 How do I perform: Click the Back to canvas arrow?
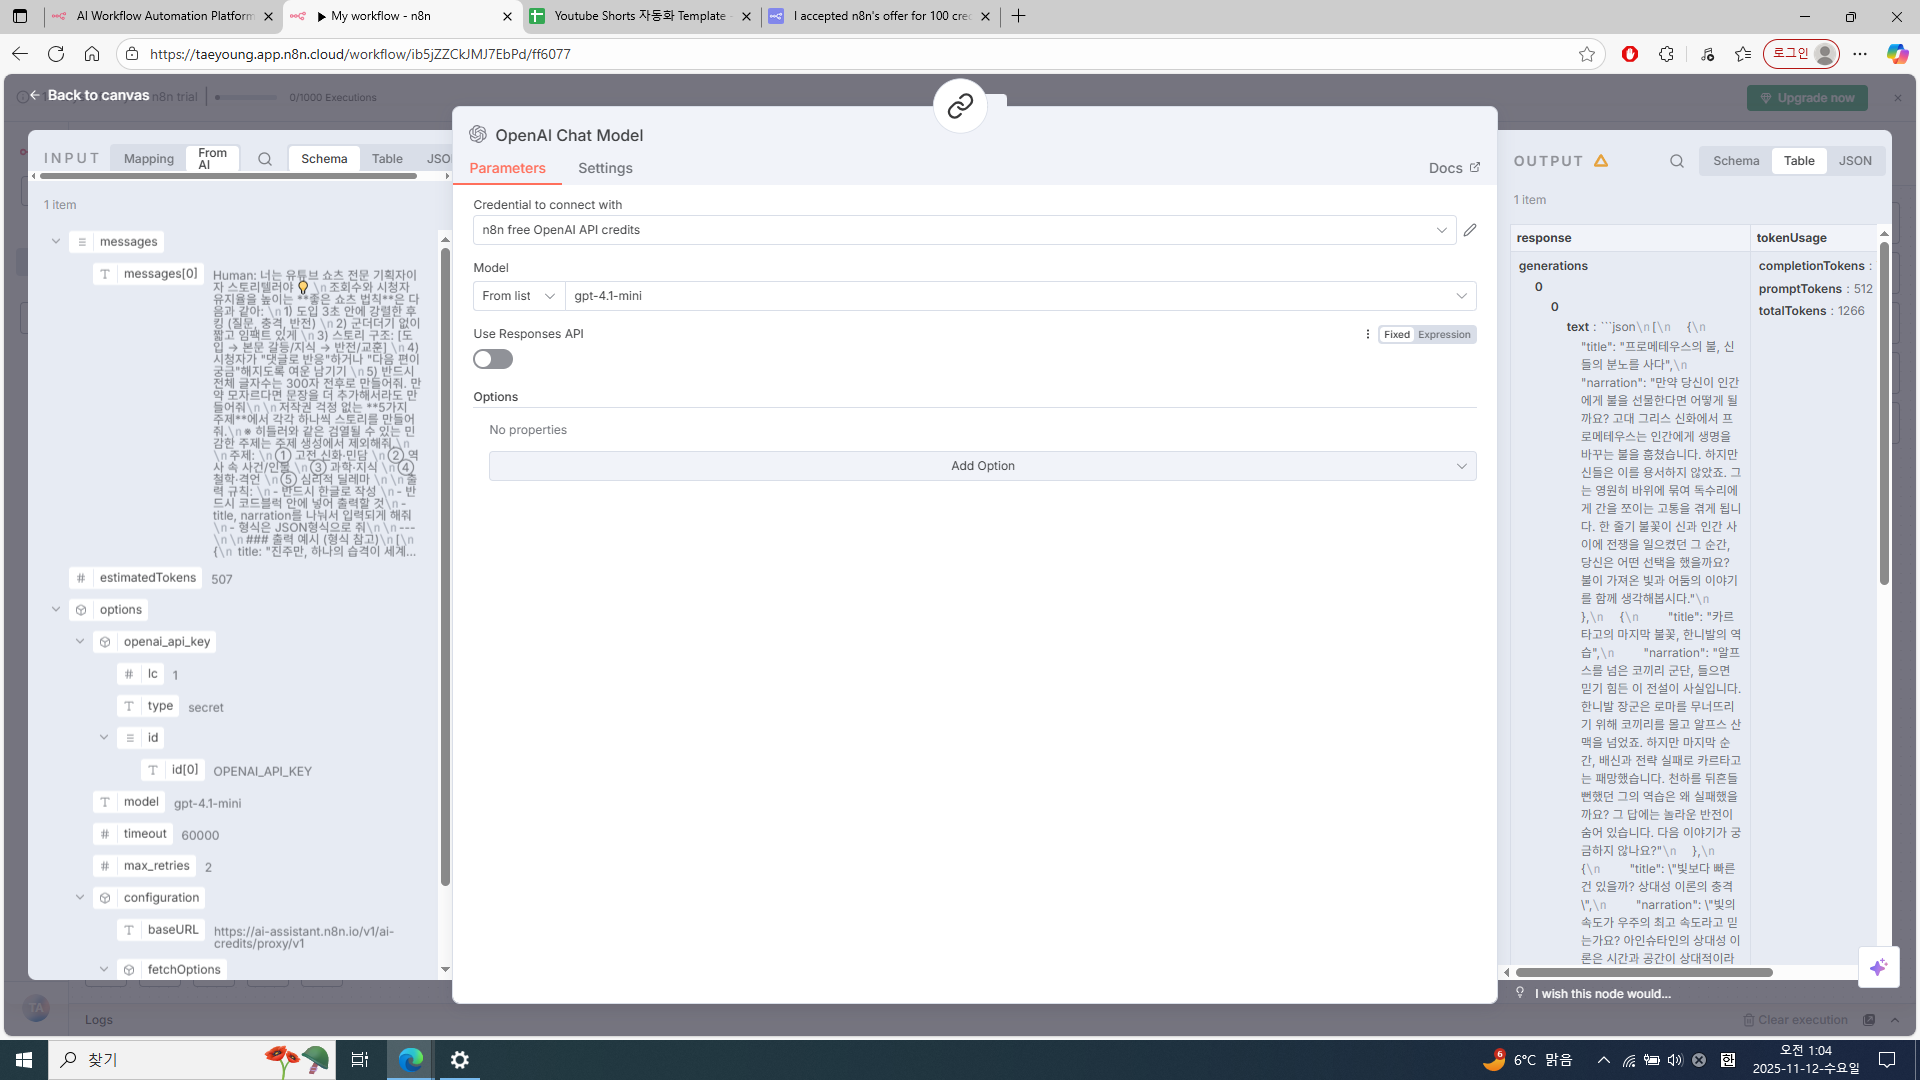coord(35,95)
